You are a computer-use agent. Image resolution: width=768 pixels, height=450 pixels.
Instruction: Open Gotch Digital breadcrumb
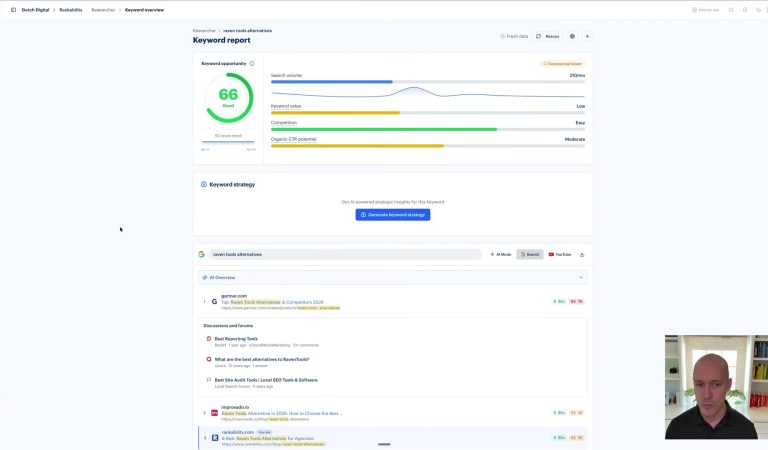coord(35,10)
